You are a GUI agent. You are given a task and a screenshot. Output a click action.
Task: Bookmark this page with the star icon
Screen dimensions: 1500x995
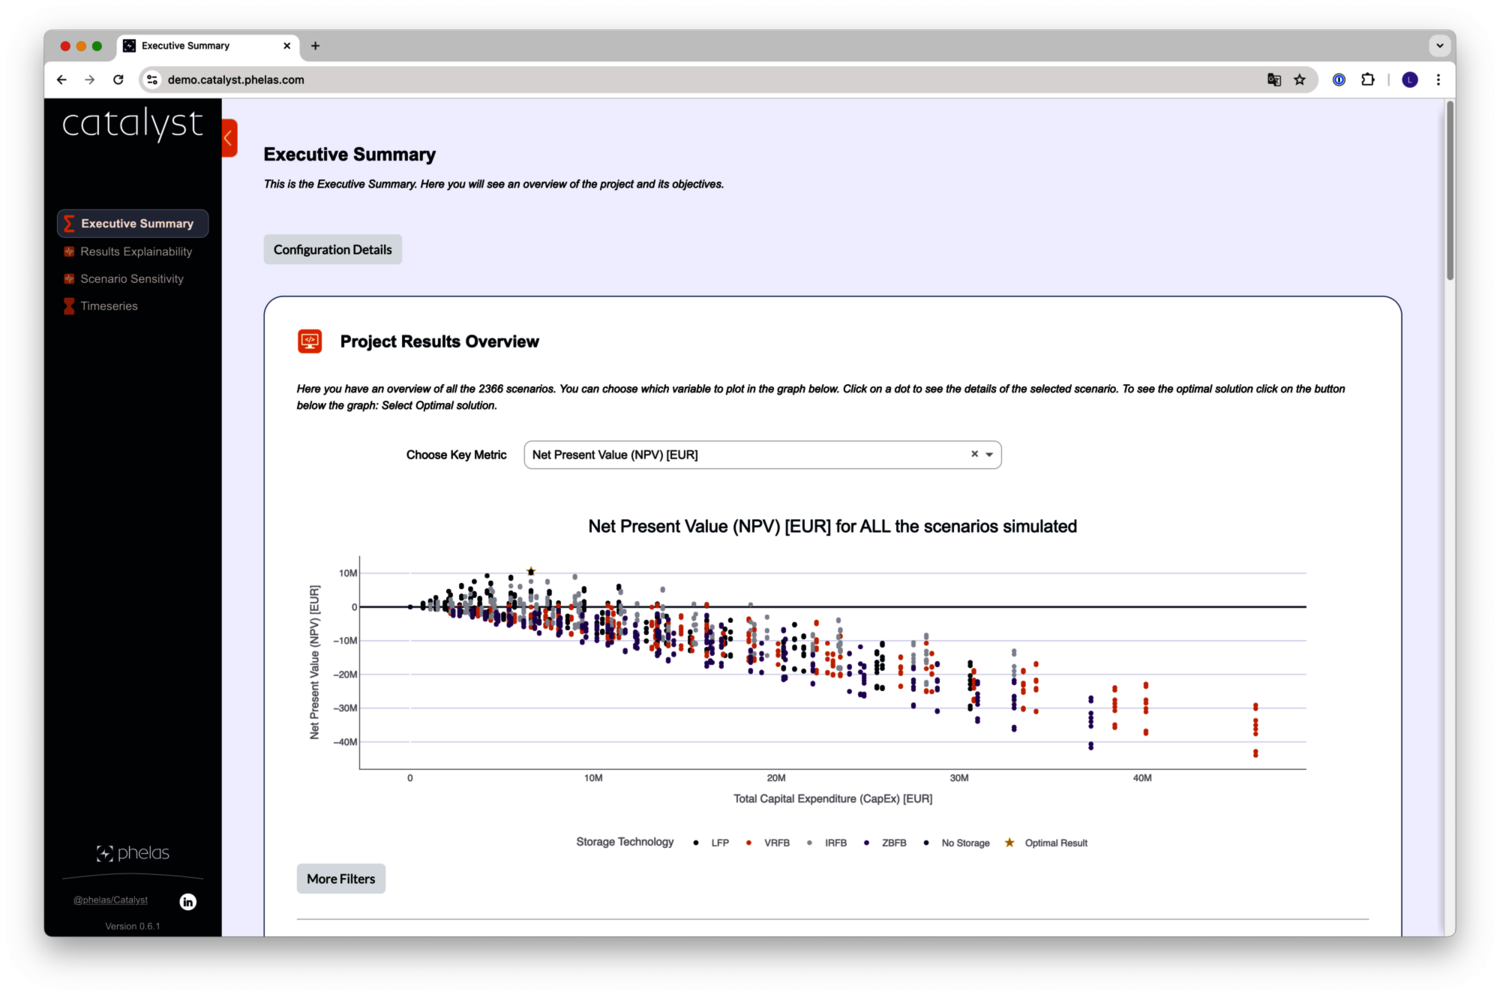[x=1300, y=80]
